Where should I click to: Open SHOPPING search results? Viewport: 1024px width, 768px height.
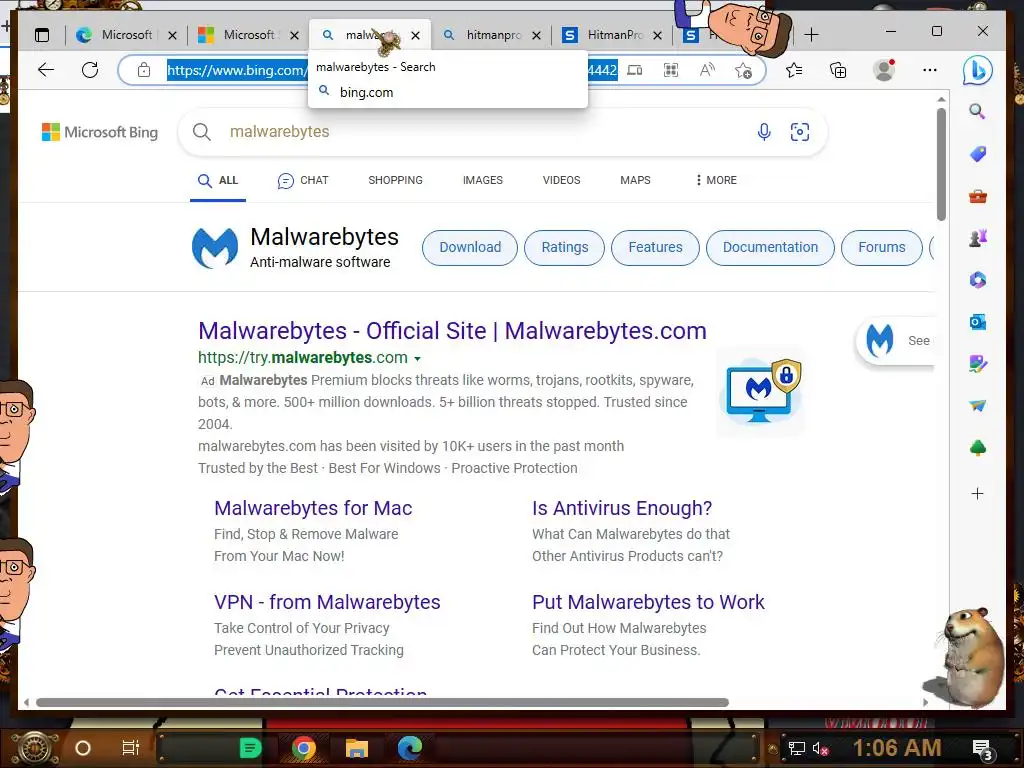point(395,180)
